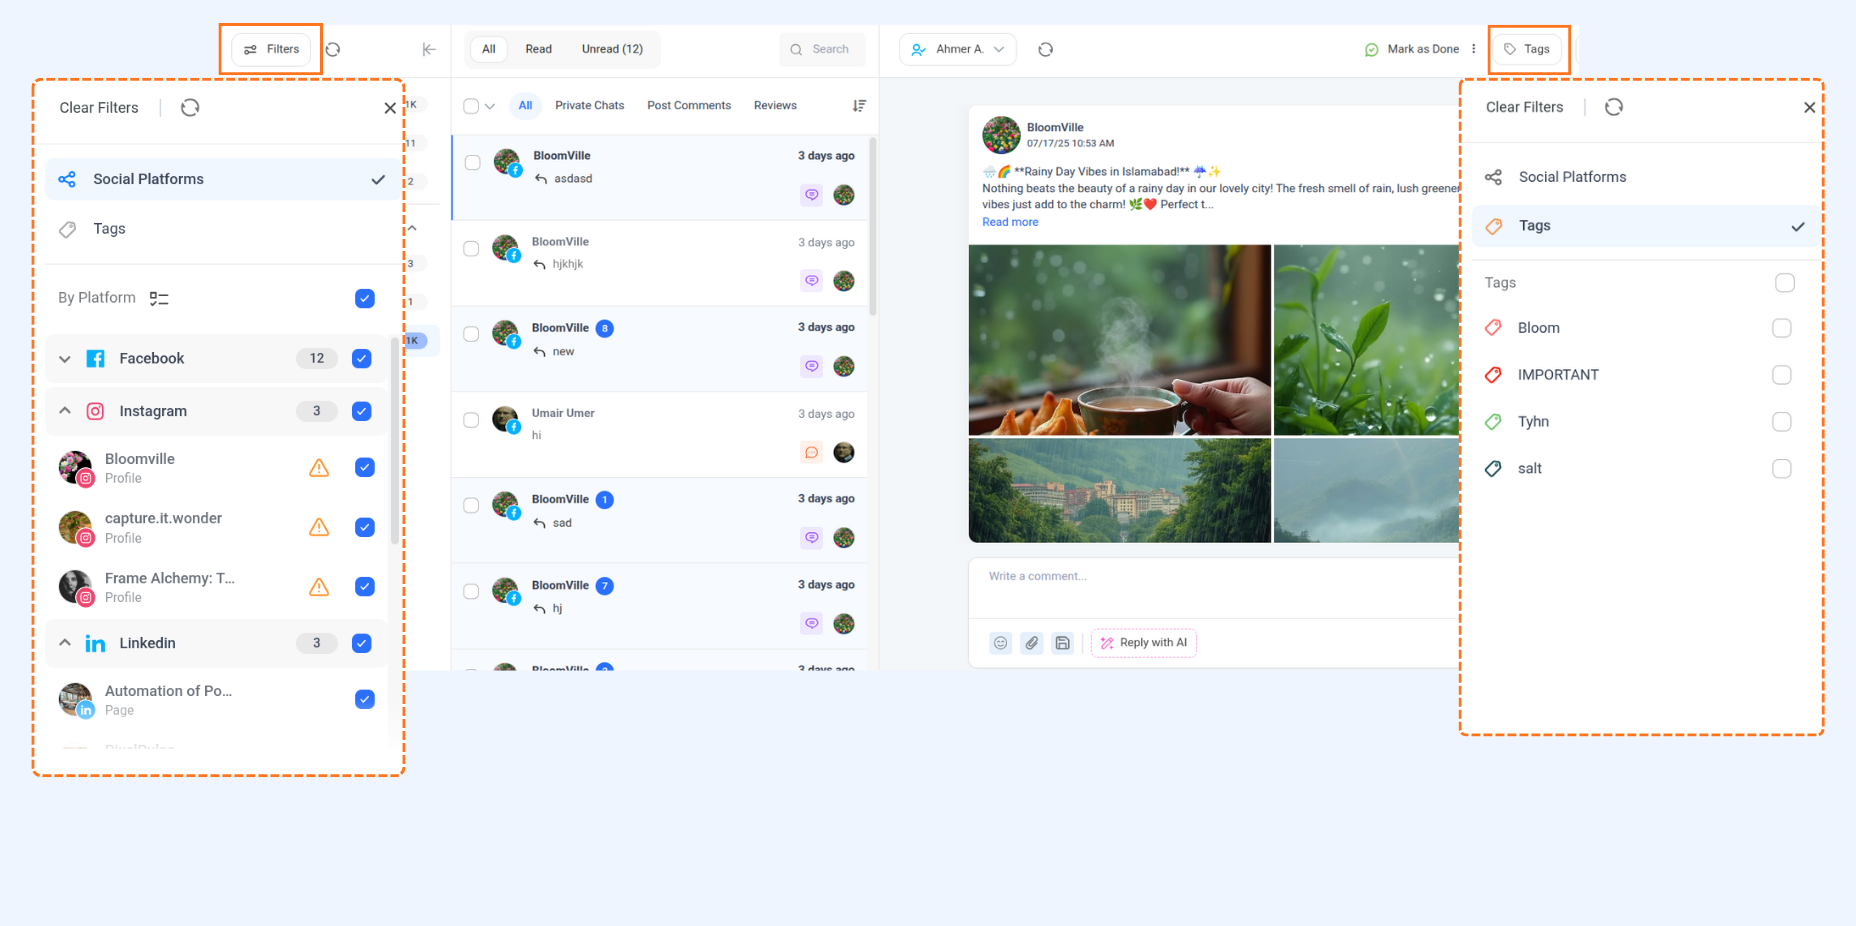The image size is (1856, 926).
Task: Click Reply with AI button
Action: 1144,643
